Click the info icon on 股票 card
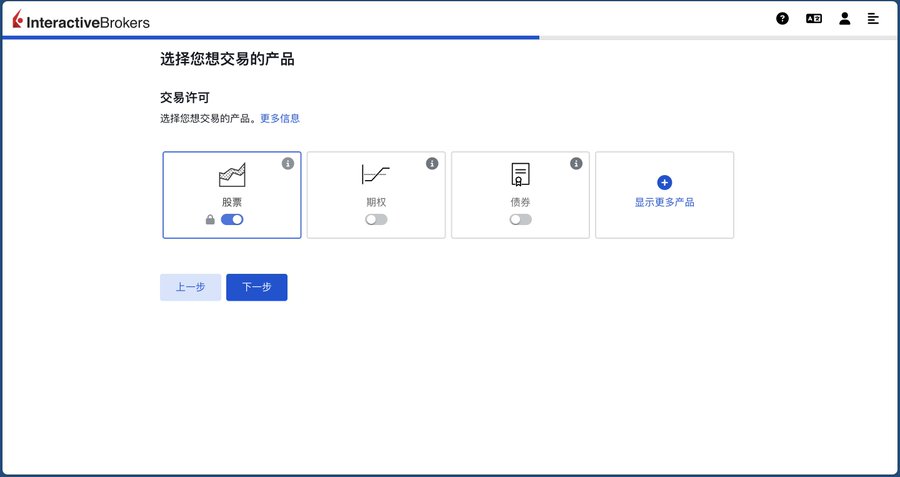 pyautogui.click(x=288, y=164)
